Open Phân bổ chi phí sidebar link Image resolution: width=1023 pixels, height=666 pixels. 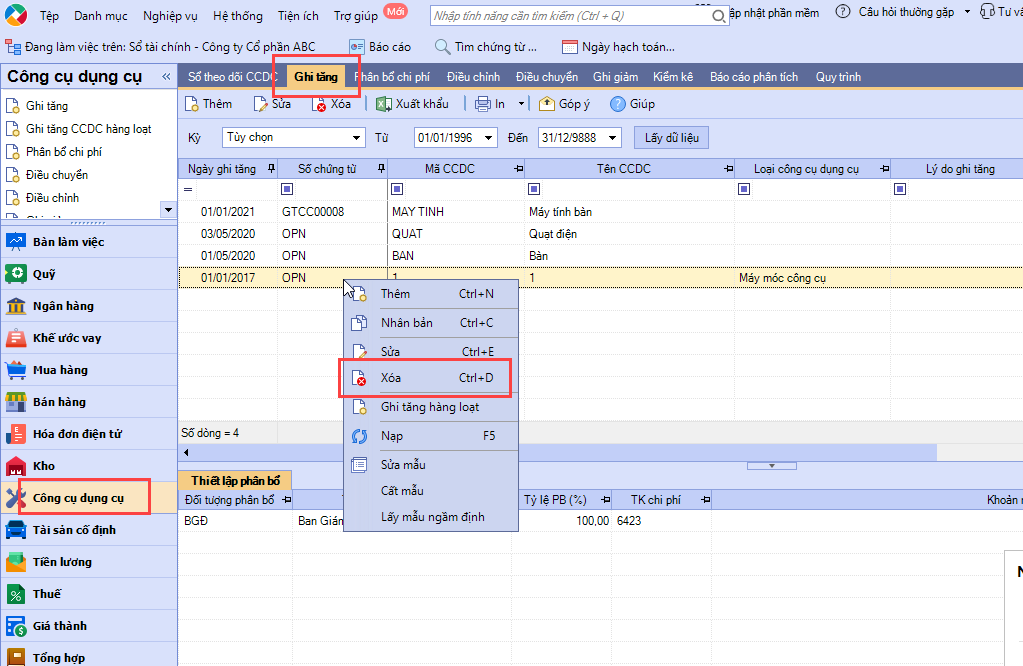pyautogui.click(x=64, y=151)
